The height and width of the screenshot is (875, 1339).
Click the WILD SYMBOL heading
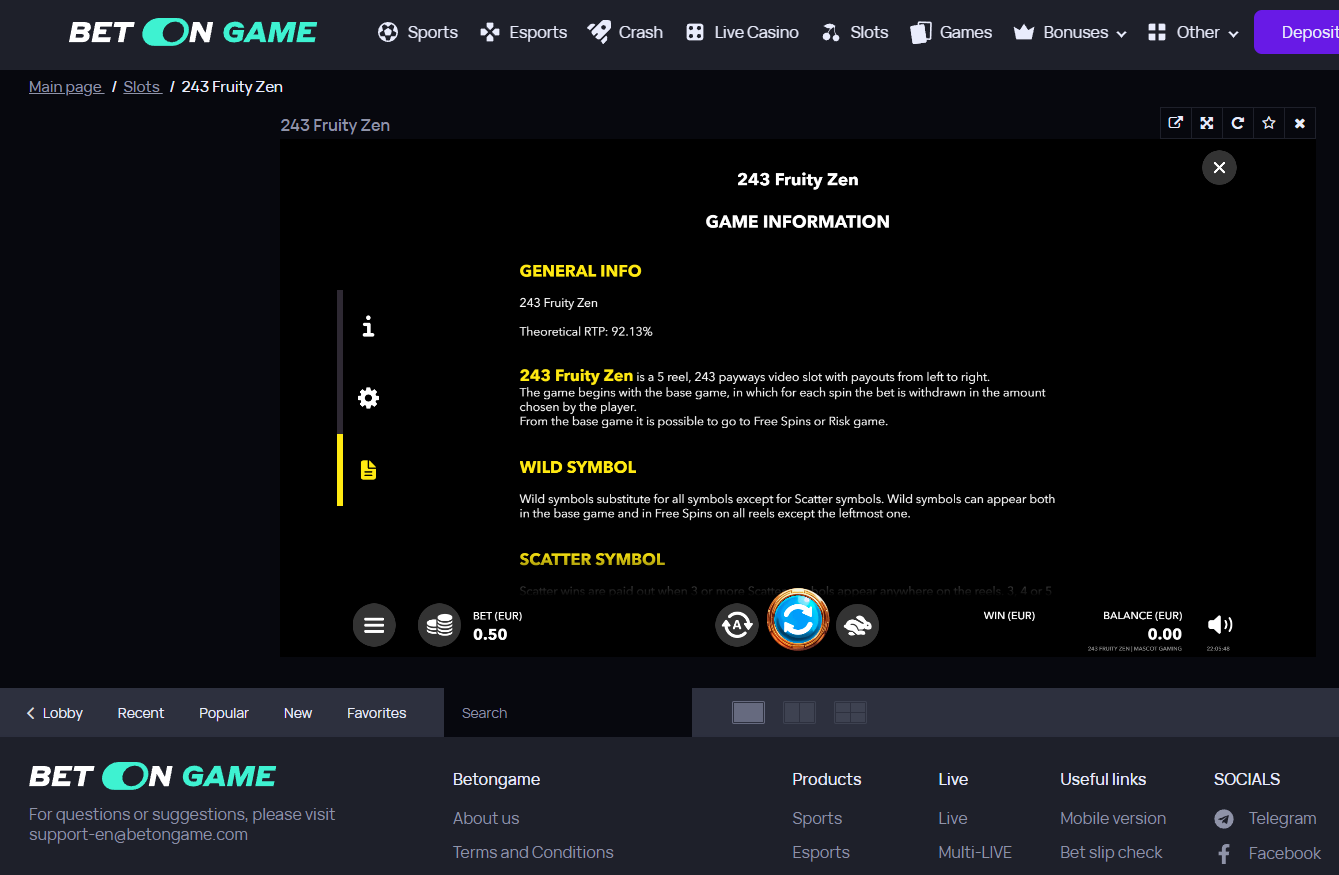[578, 467]
